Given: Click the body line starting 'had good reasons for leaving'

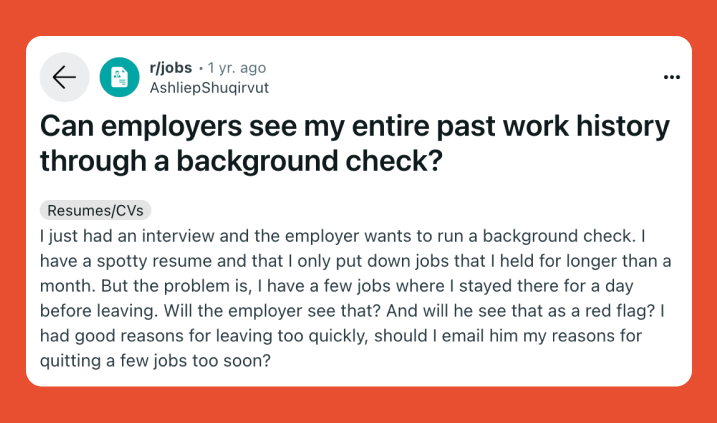Looking at the screenshot, I should click(x=341, y=336).
